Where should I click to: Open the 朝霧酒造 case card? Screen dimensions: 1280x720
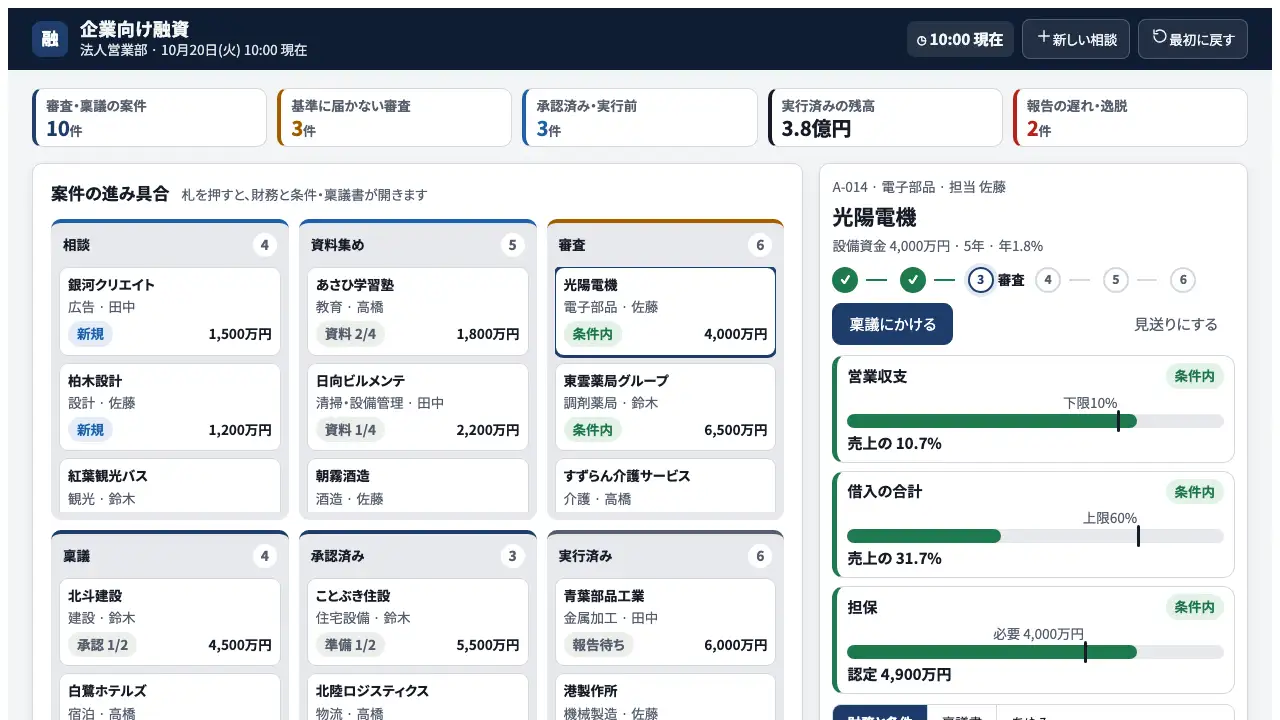[418, 486]
